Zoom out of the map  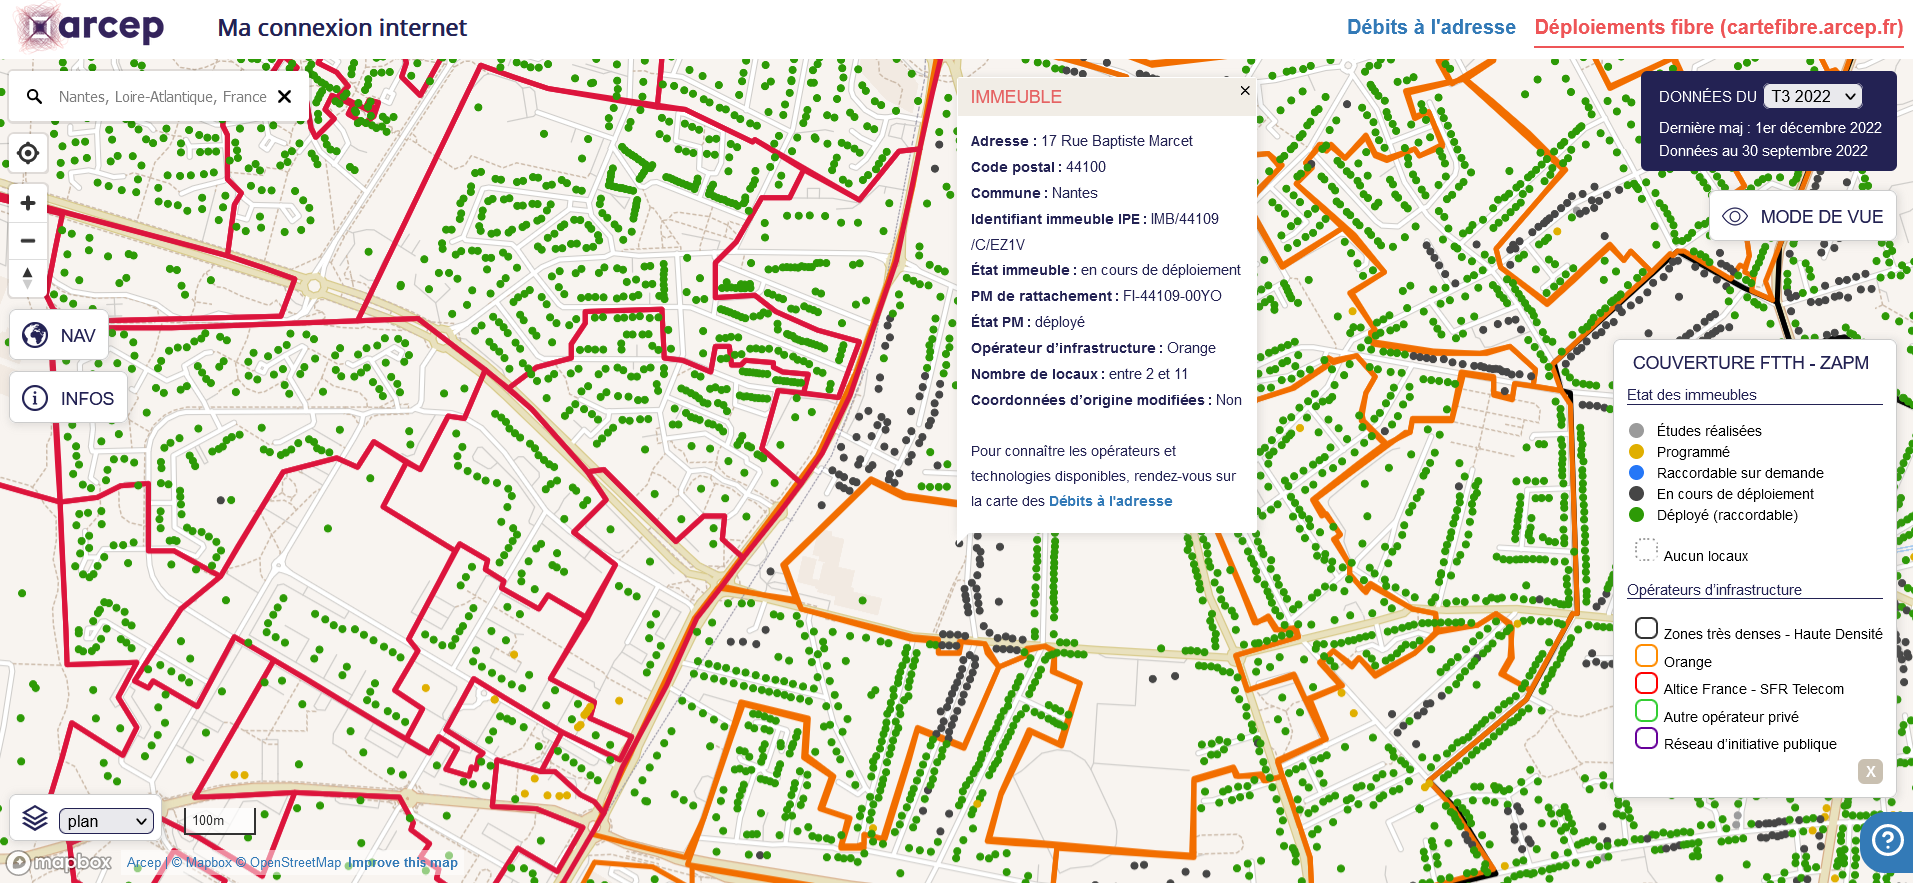(28, 241)
